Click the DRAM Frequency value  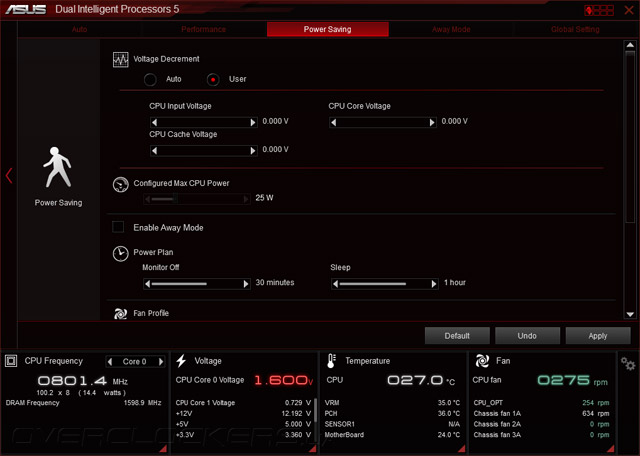[x=142, y=403]
